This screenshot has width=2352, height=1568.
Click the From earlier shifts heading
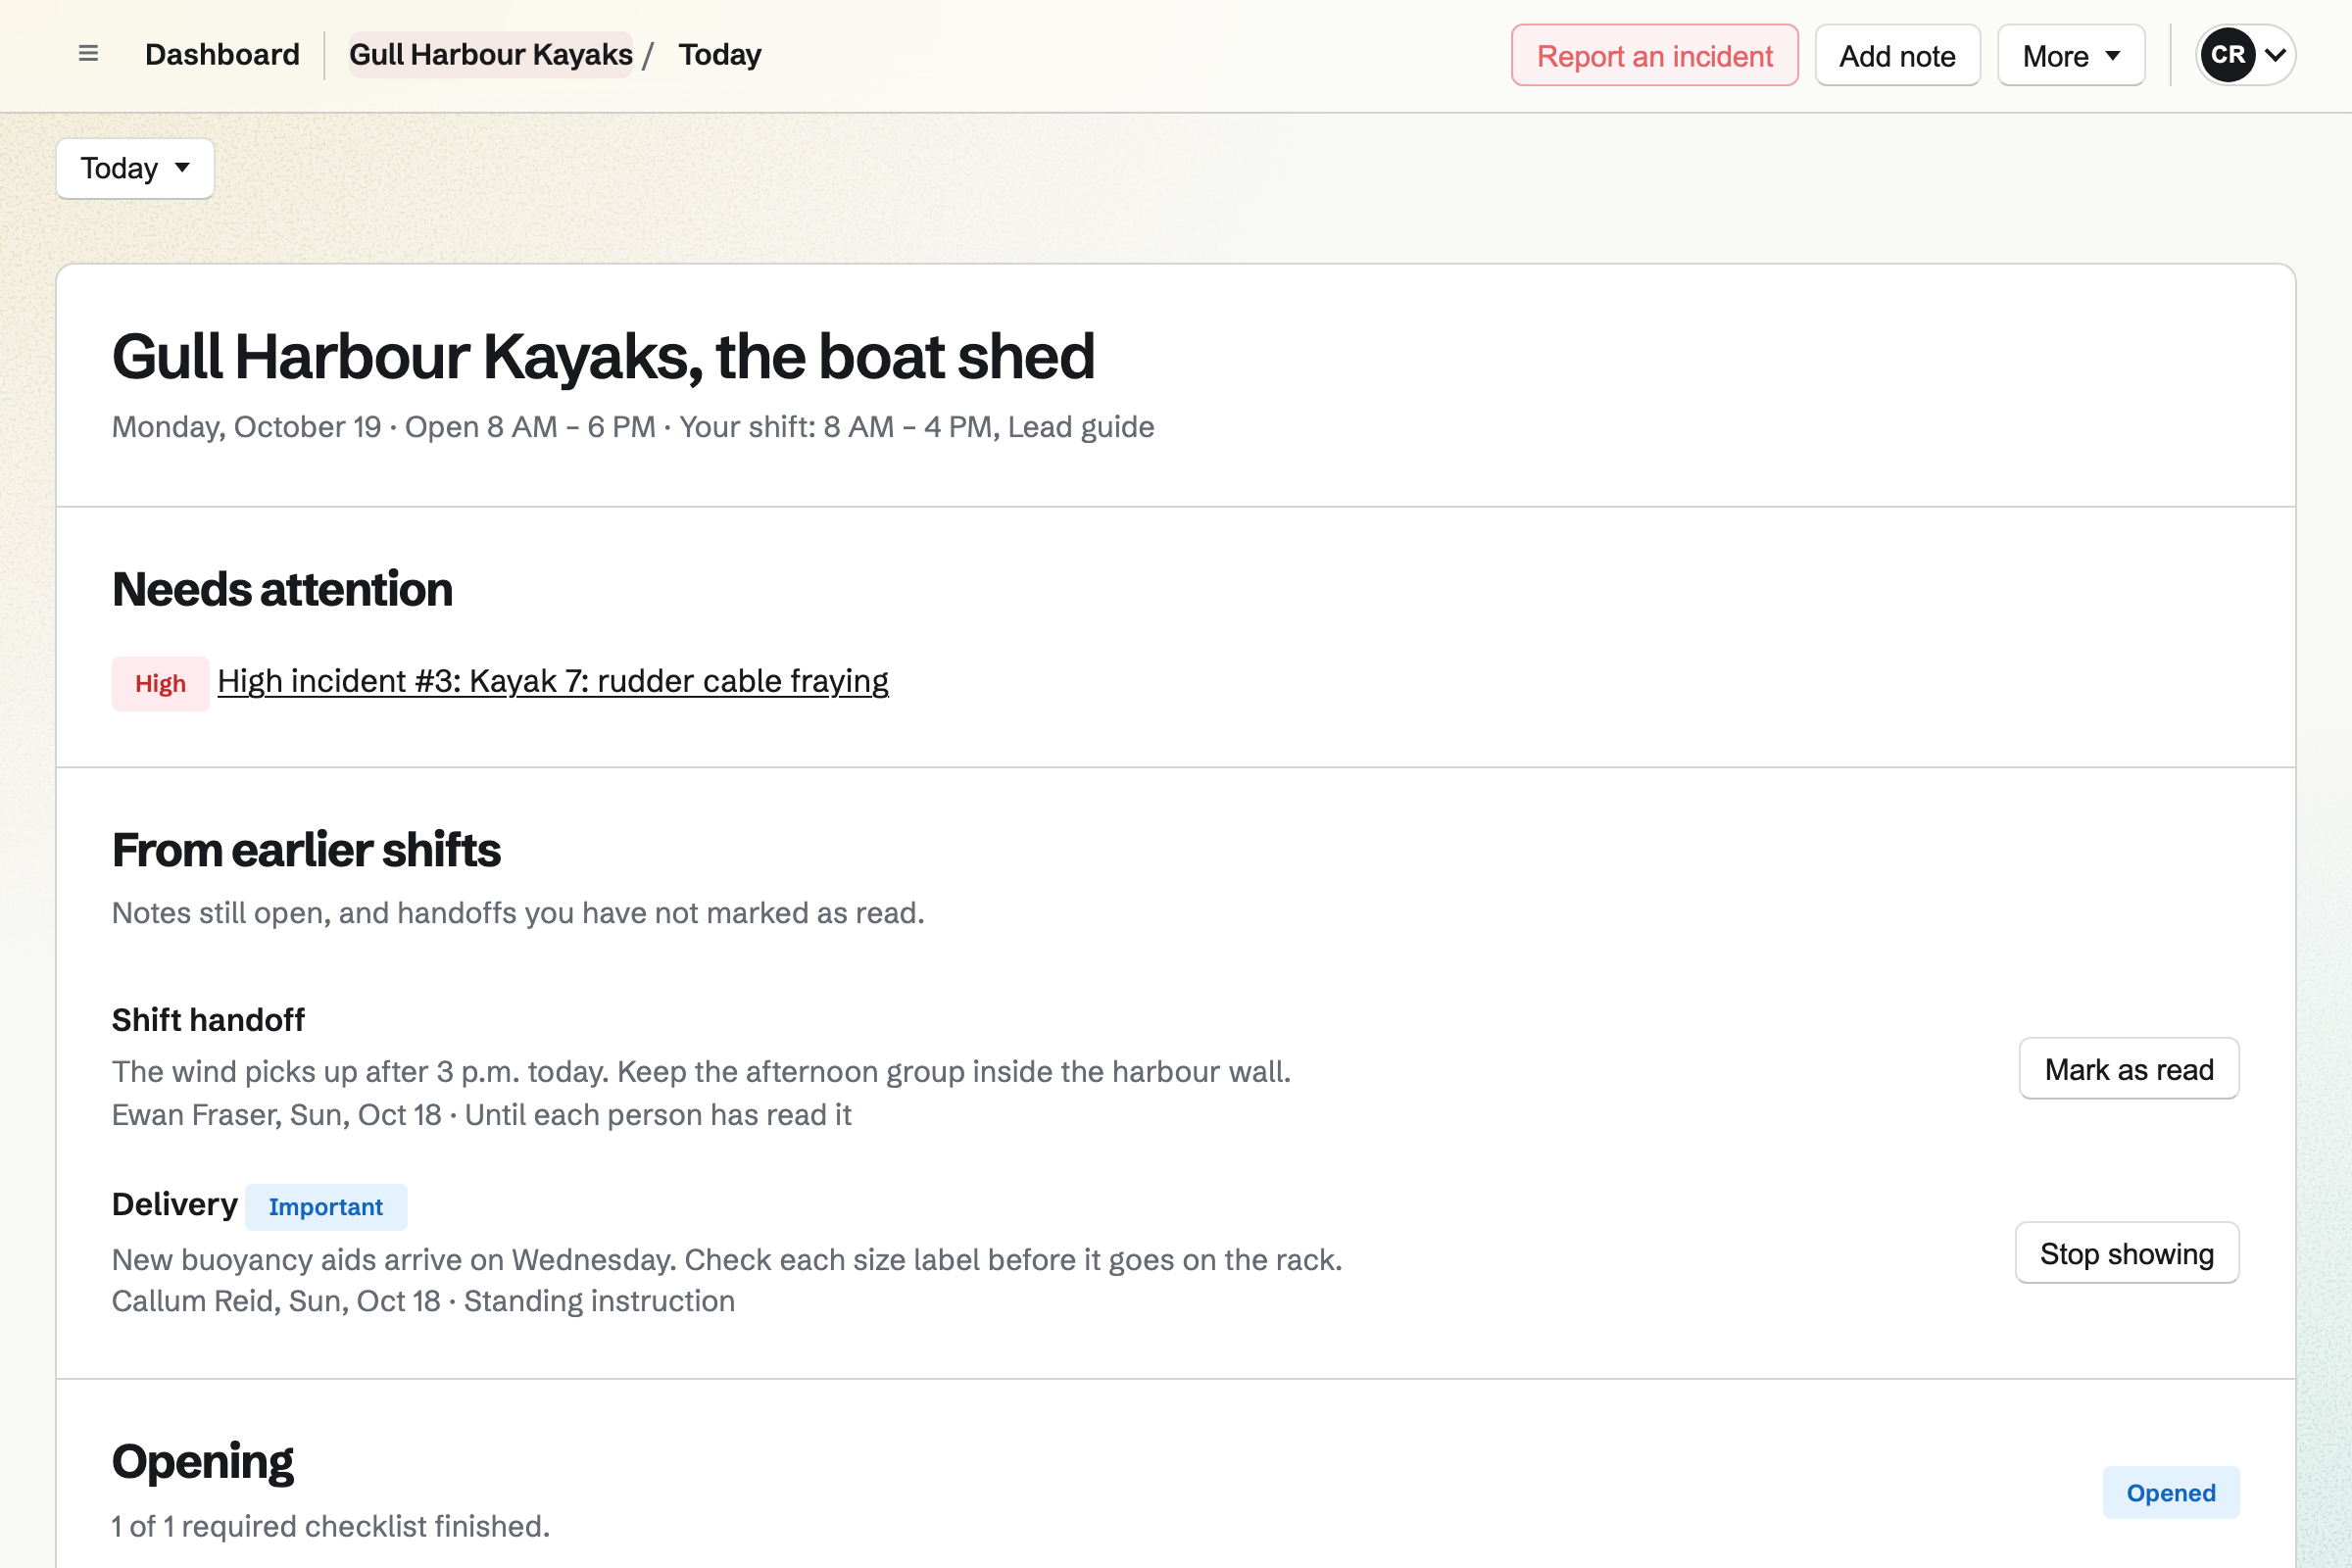pyautogui.click(x=306, y=850)
